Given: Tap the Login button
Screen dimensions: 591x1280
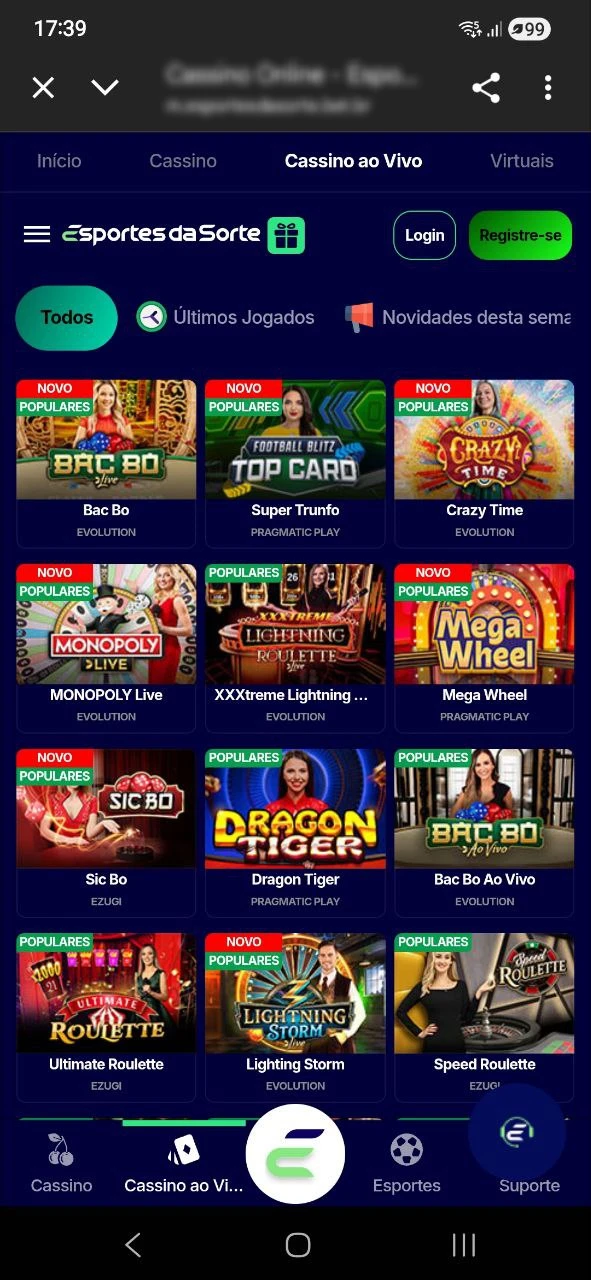Looking at the screenshot, I should [424, 236].
